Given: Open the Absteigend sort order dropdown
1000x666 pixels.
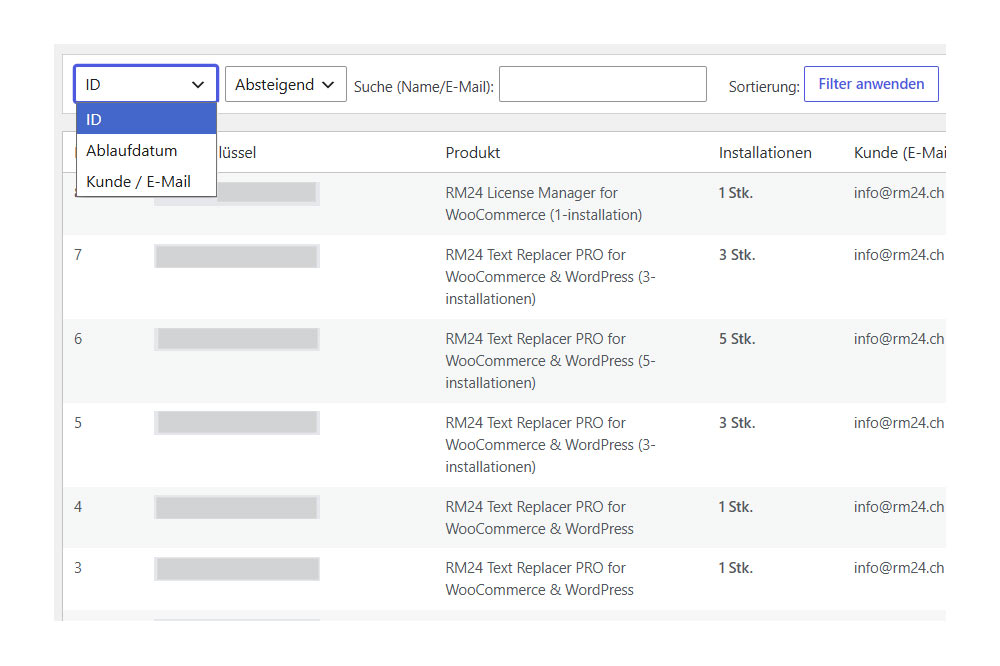Looking at the screenshot, I should point(285,84).
